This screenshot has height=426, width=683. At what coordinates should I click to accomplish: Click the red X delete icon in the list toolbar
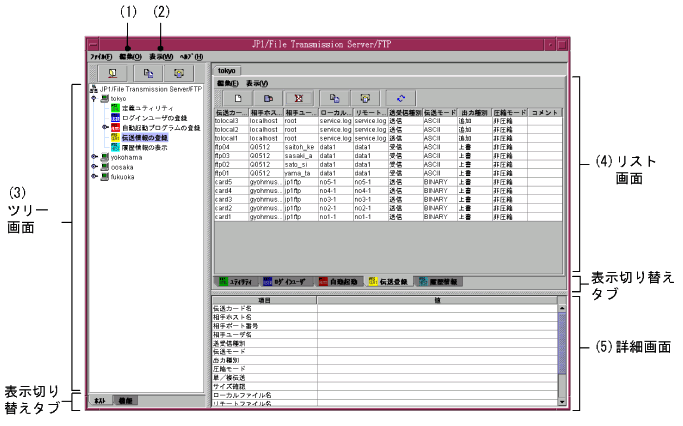click(x=302, y=99)
